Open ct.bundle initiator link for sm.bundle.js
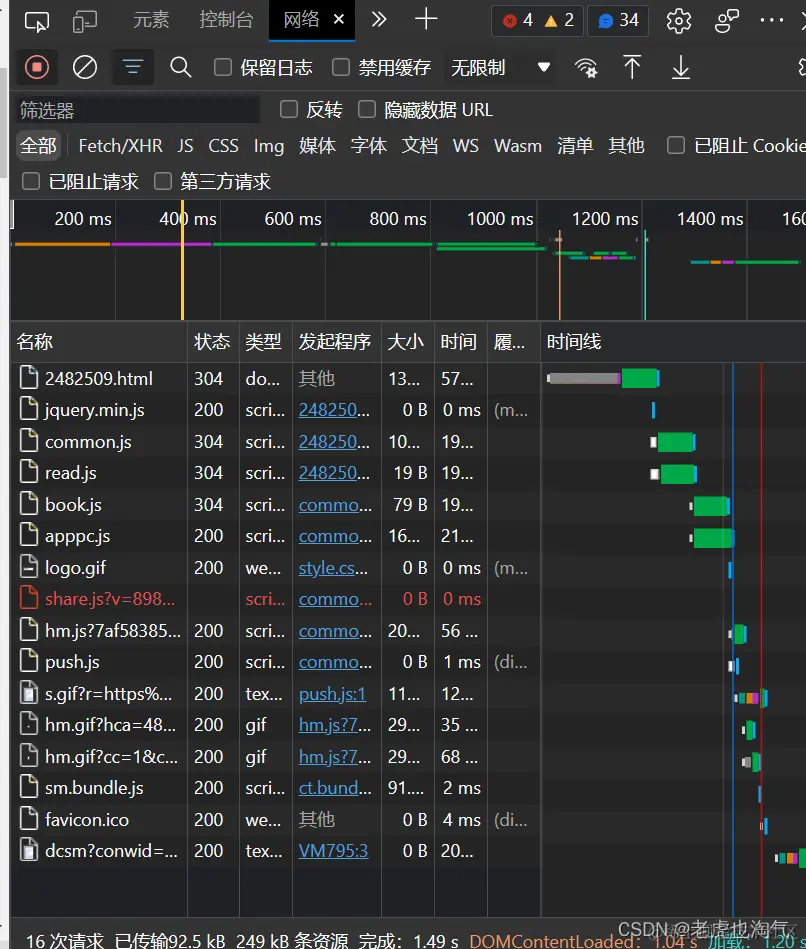Screen dimensions: 806x949 335,788
